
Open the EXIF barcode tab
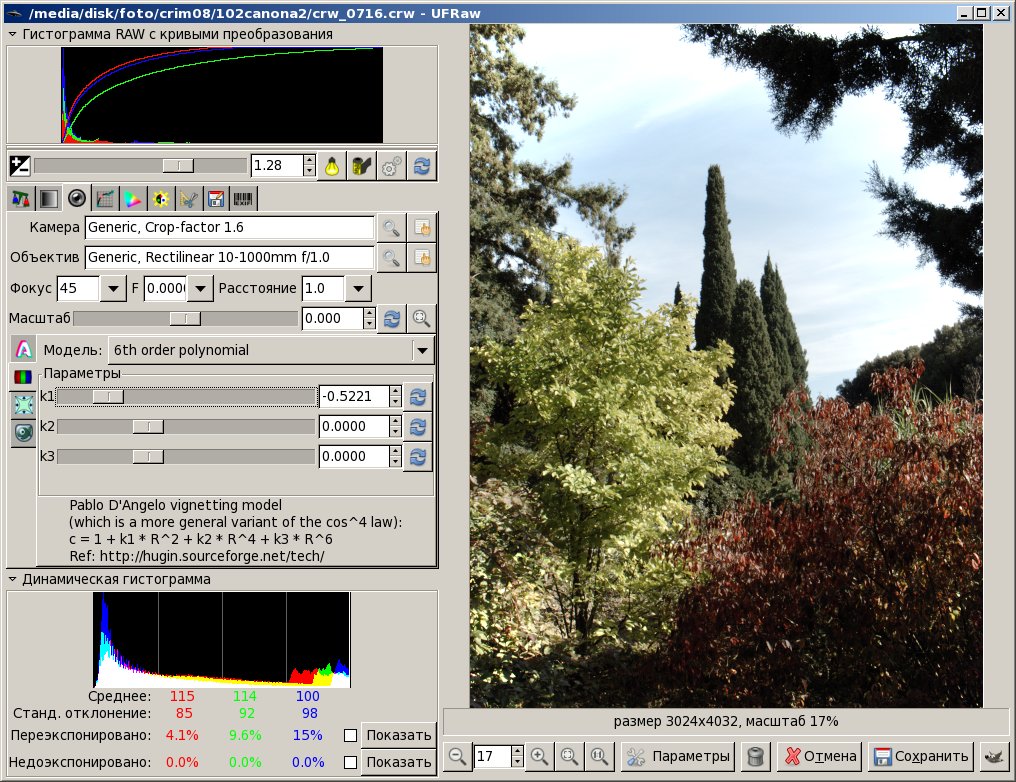coord(243,199)
